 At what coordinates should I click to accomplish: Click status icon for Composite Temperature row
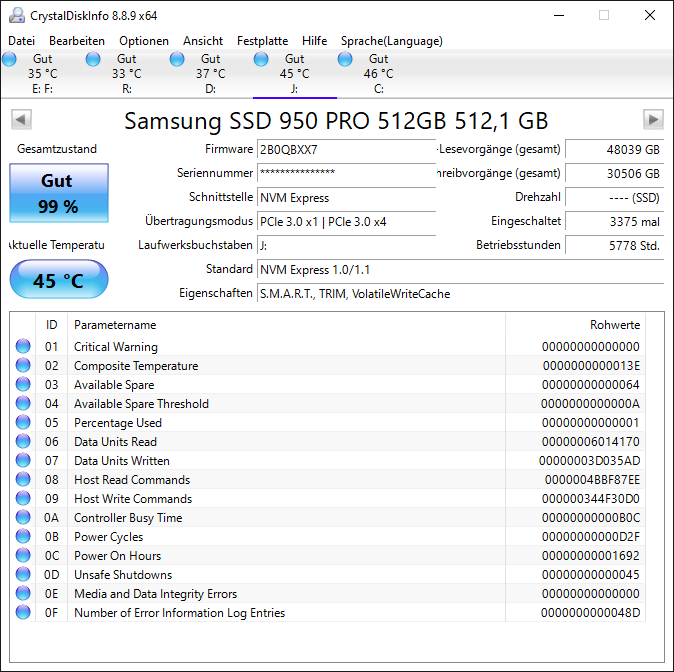23,365
